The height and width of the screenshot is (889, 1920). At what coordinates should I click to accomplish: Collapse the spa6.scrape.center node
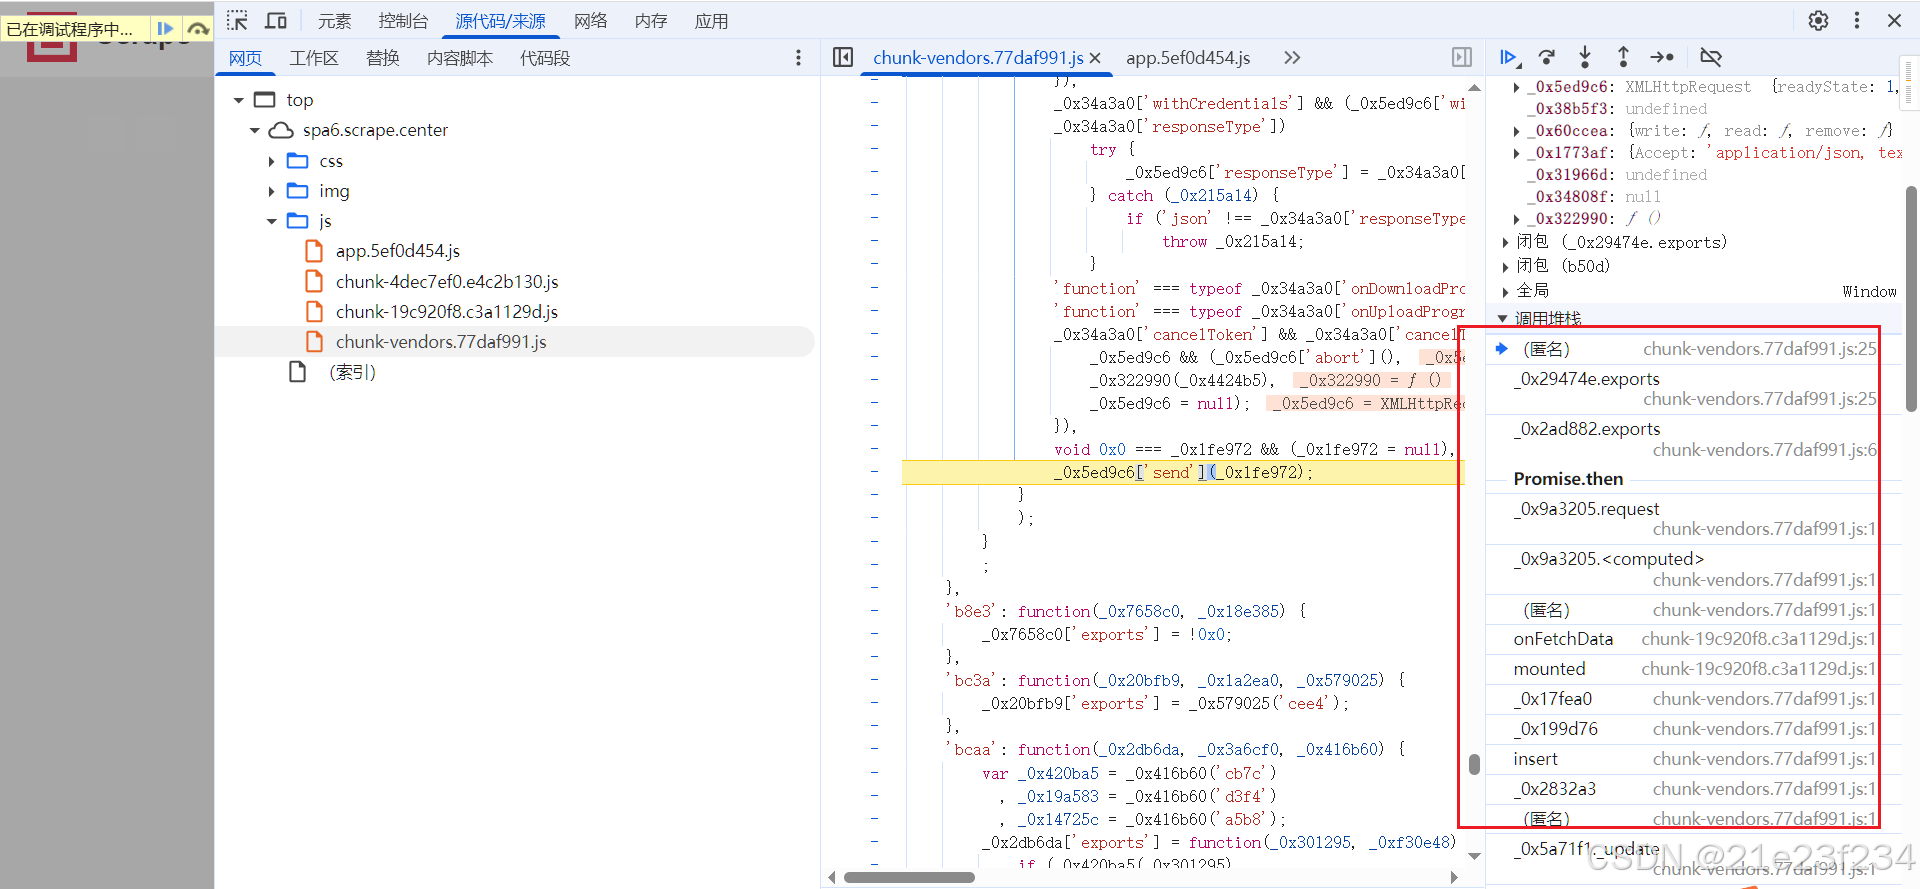254,130
